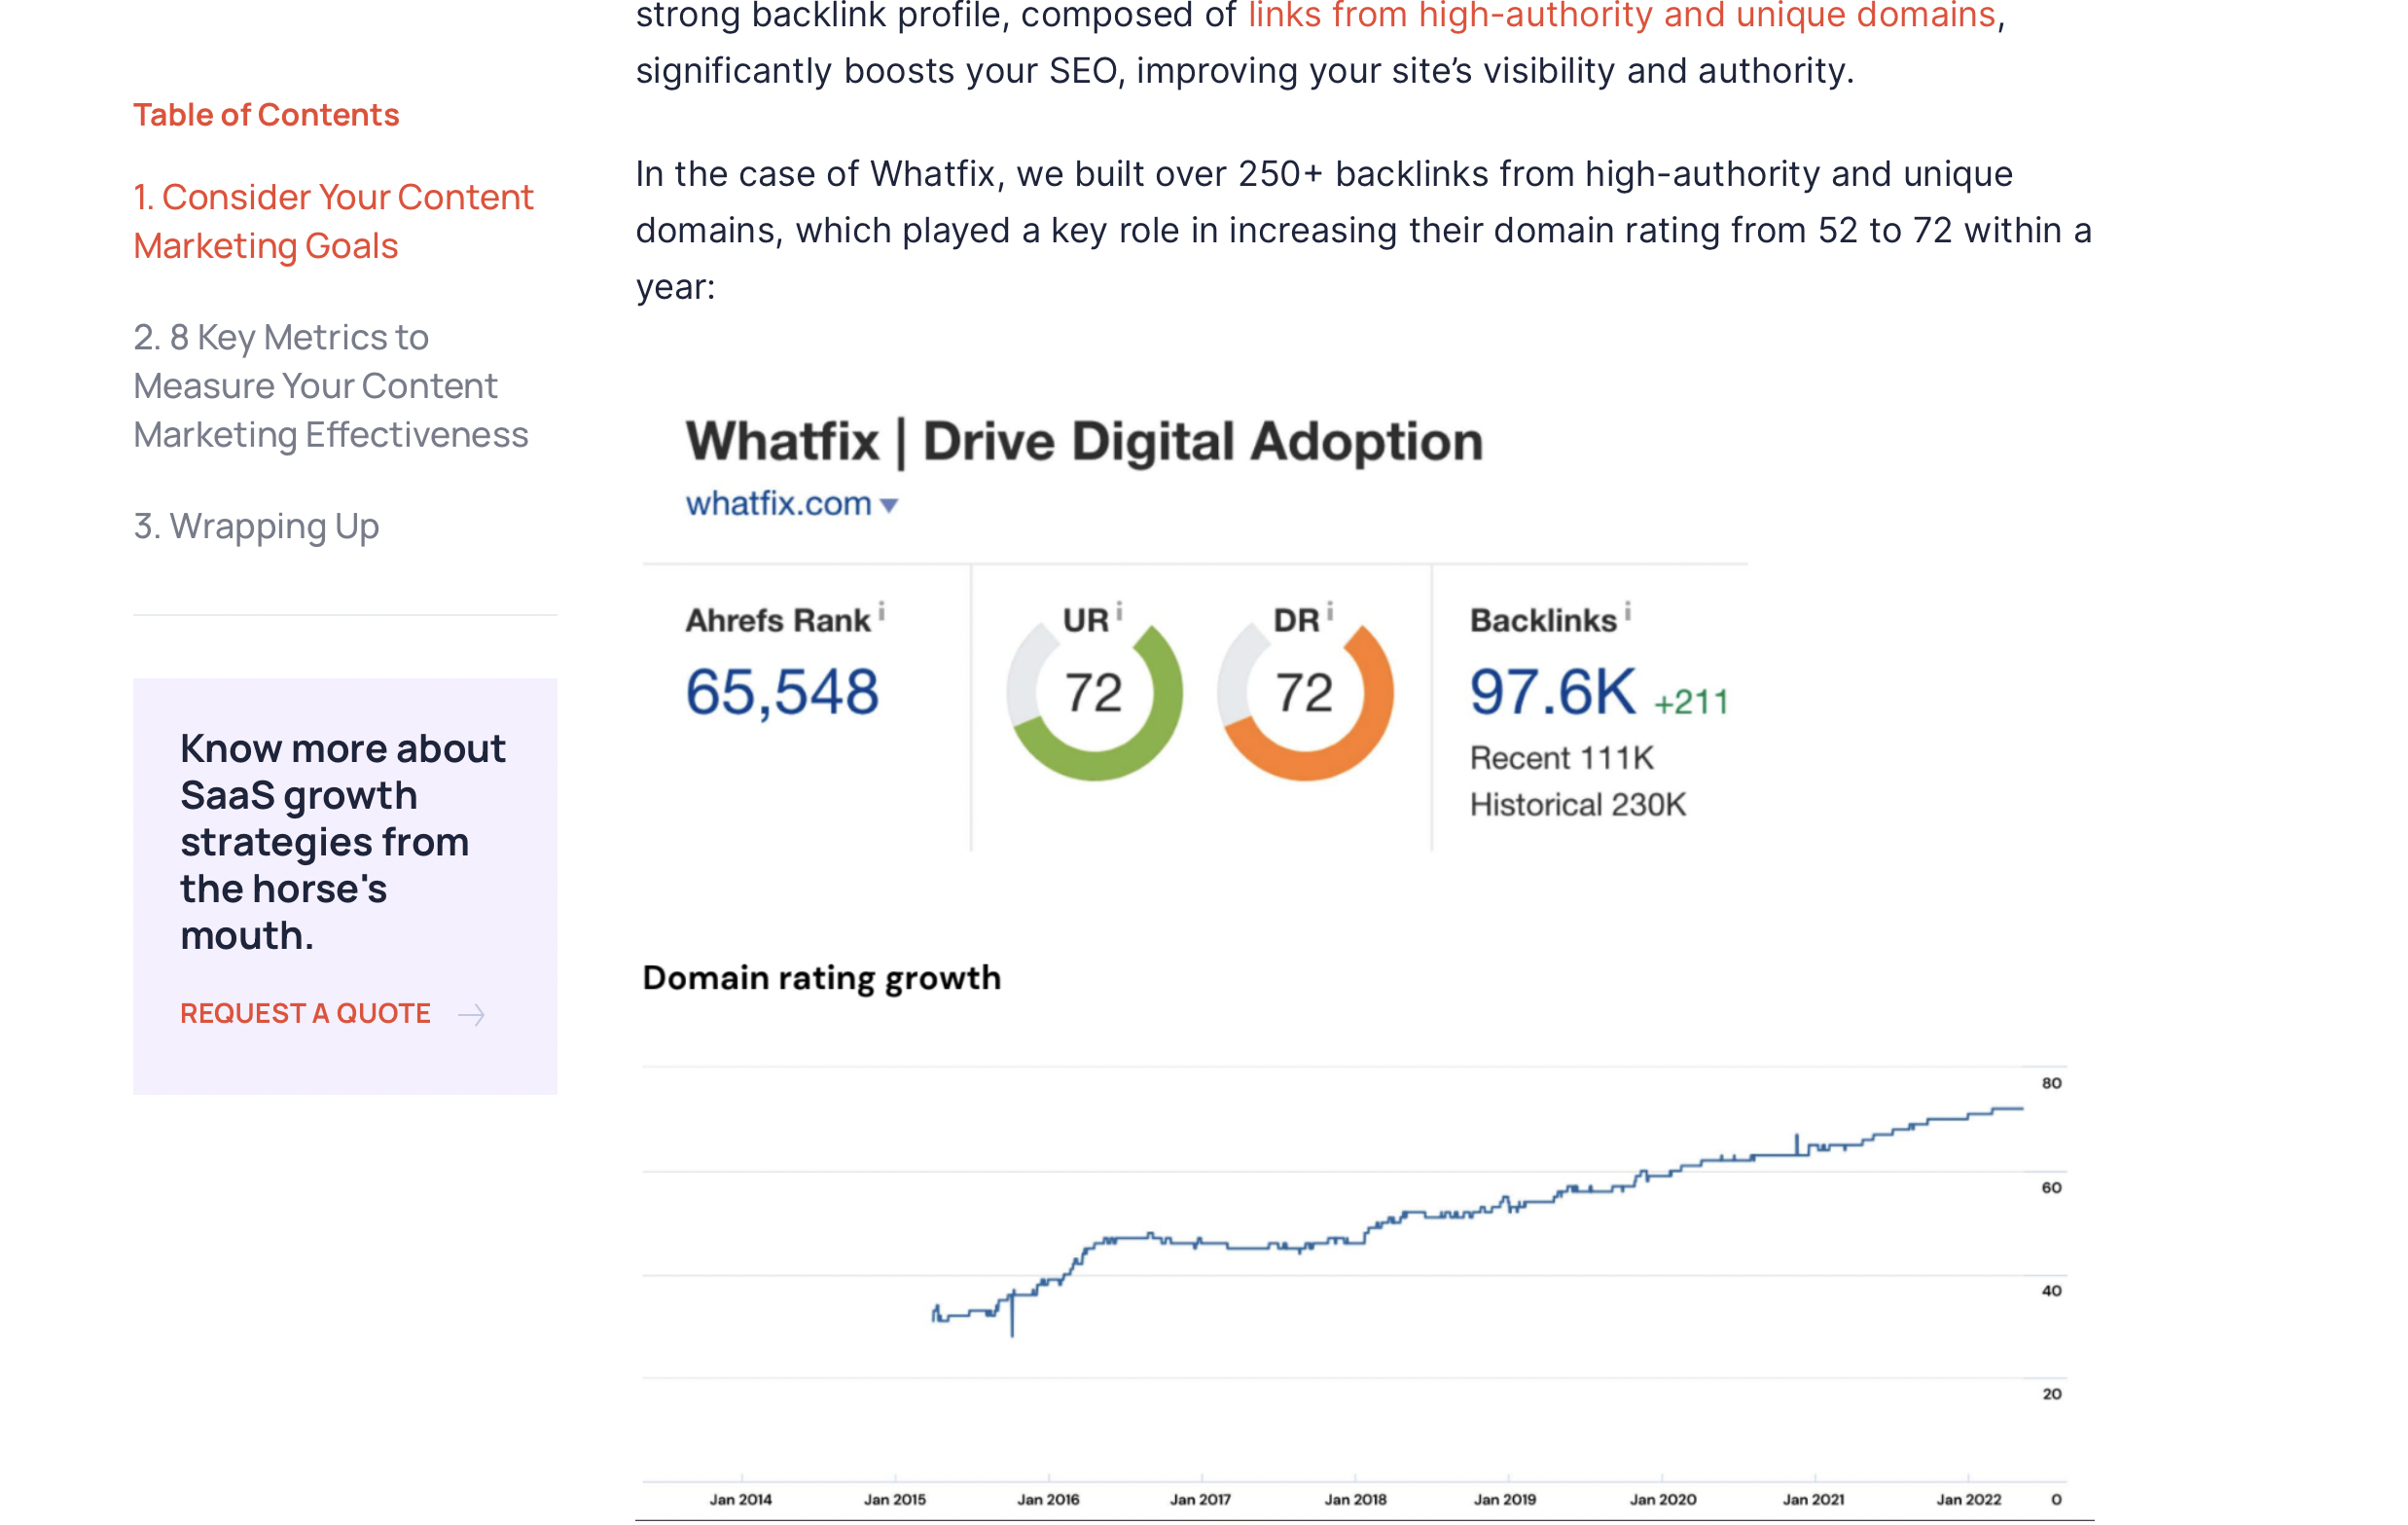This screenshot has height=1525, width=2408.
Task: Click the UR info icon
Action: click(x=1119, y=611)
